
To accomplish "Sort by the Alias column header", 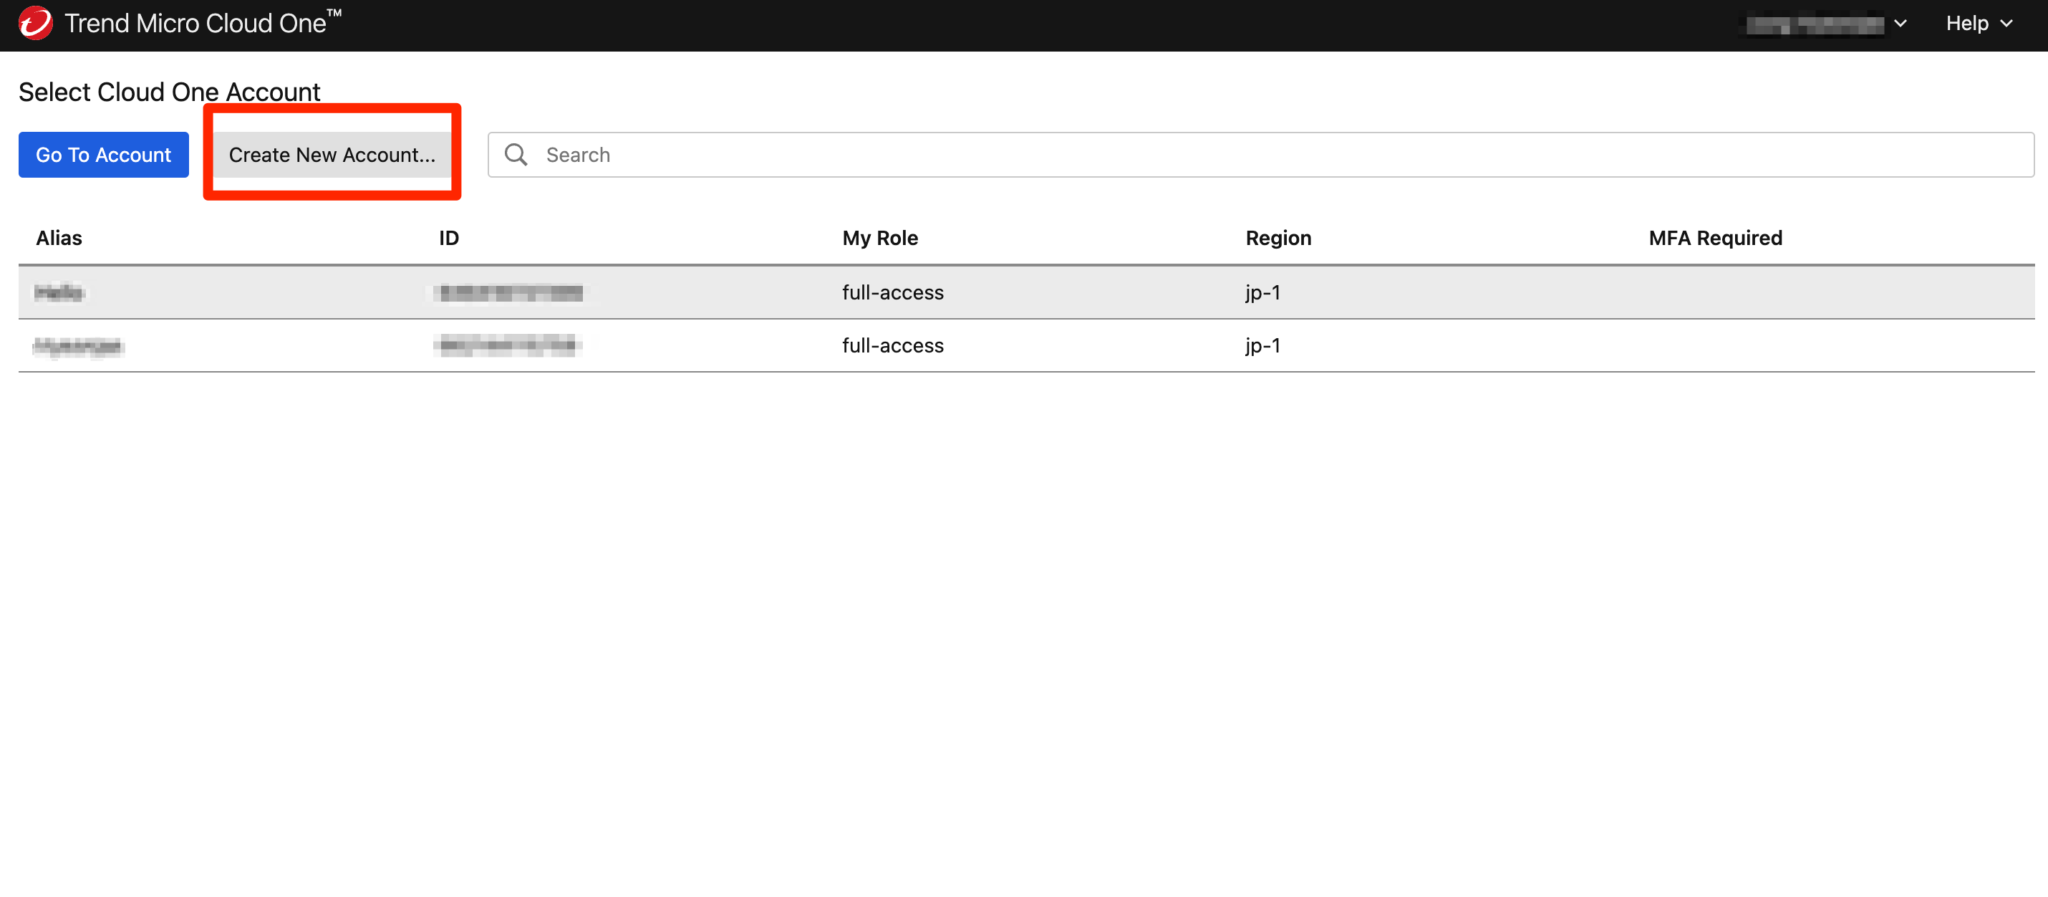I will [x=59, y=238].
